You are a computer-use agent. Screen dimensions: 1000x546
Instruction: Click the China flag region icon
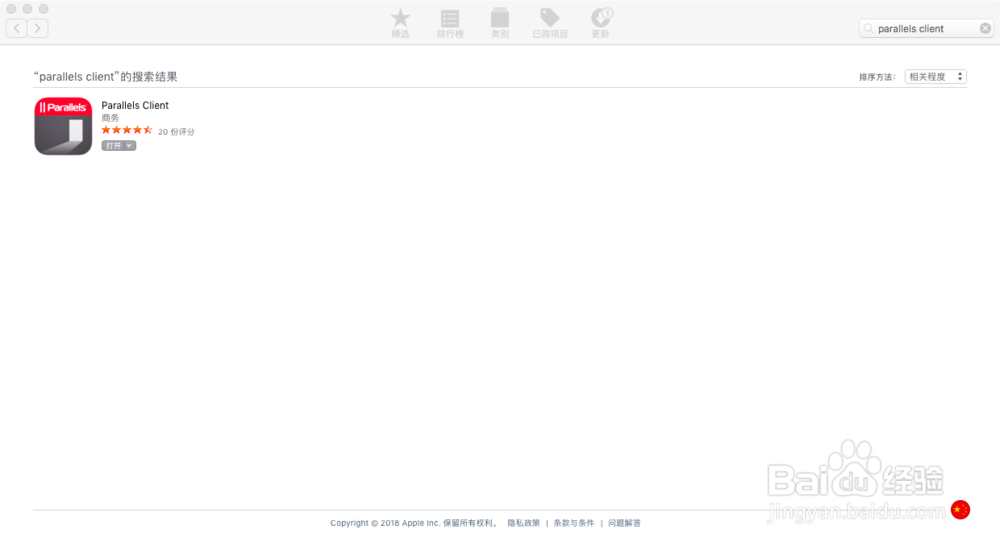point(960,510)
